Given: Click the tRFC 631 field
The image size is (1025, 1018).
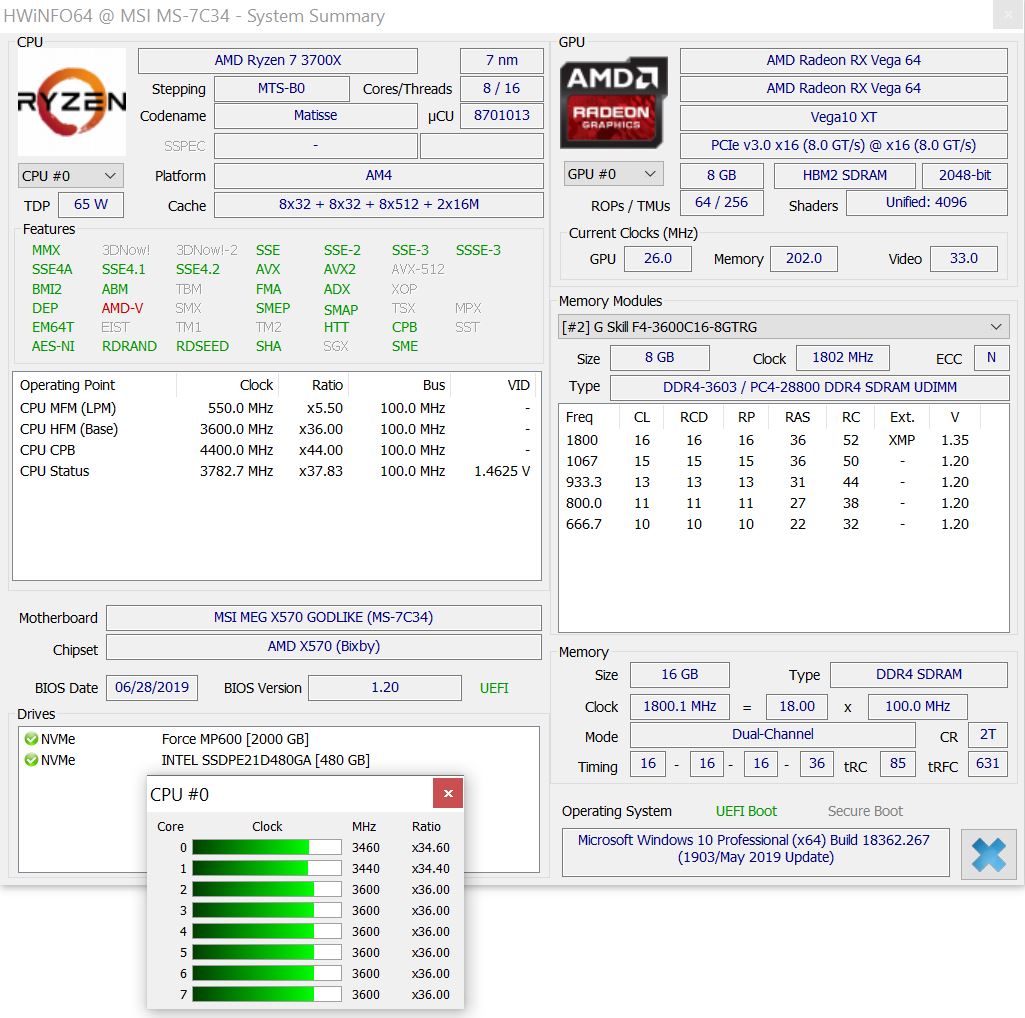Looking at the screenshot, I should pos(987,764).
